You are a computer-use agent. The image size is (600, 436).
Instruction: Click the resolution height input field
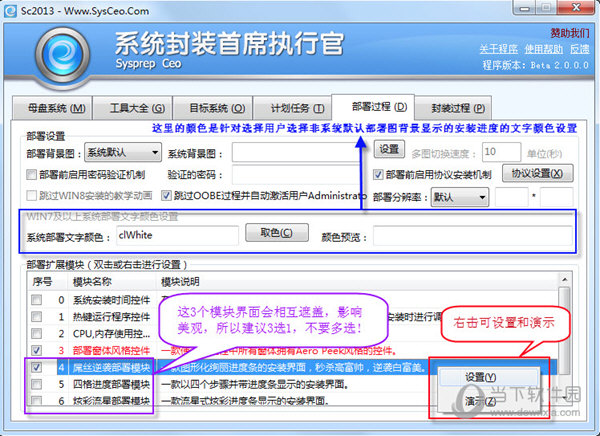556,197
